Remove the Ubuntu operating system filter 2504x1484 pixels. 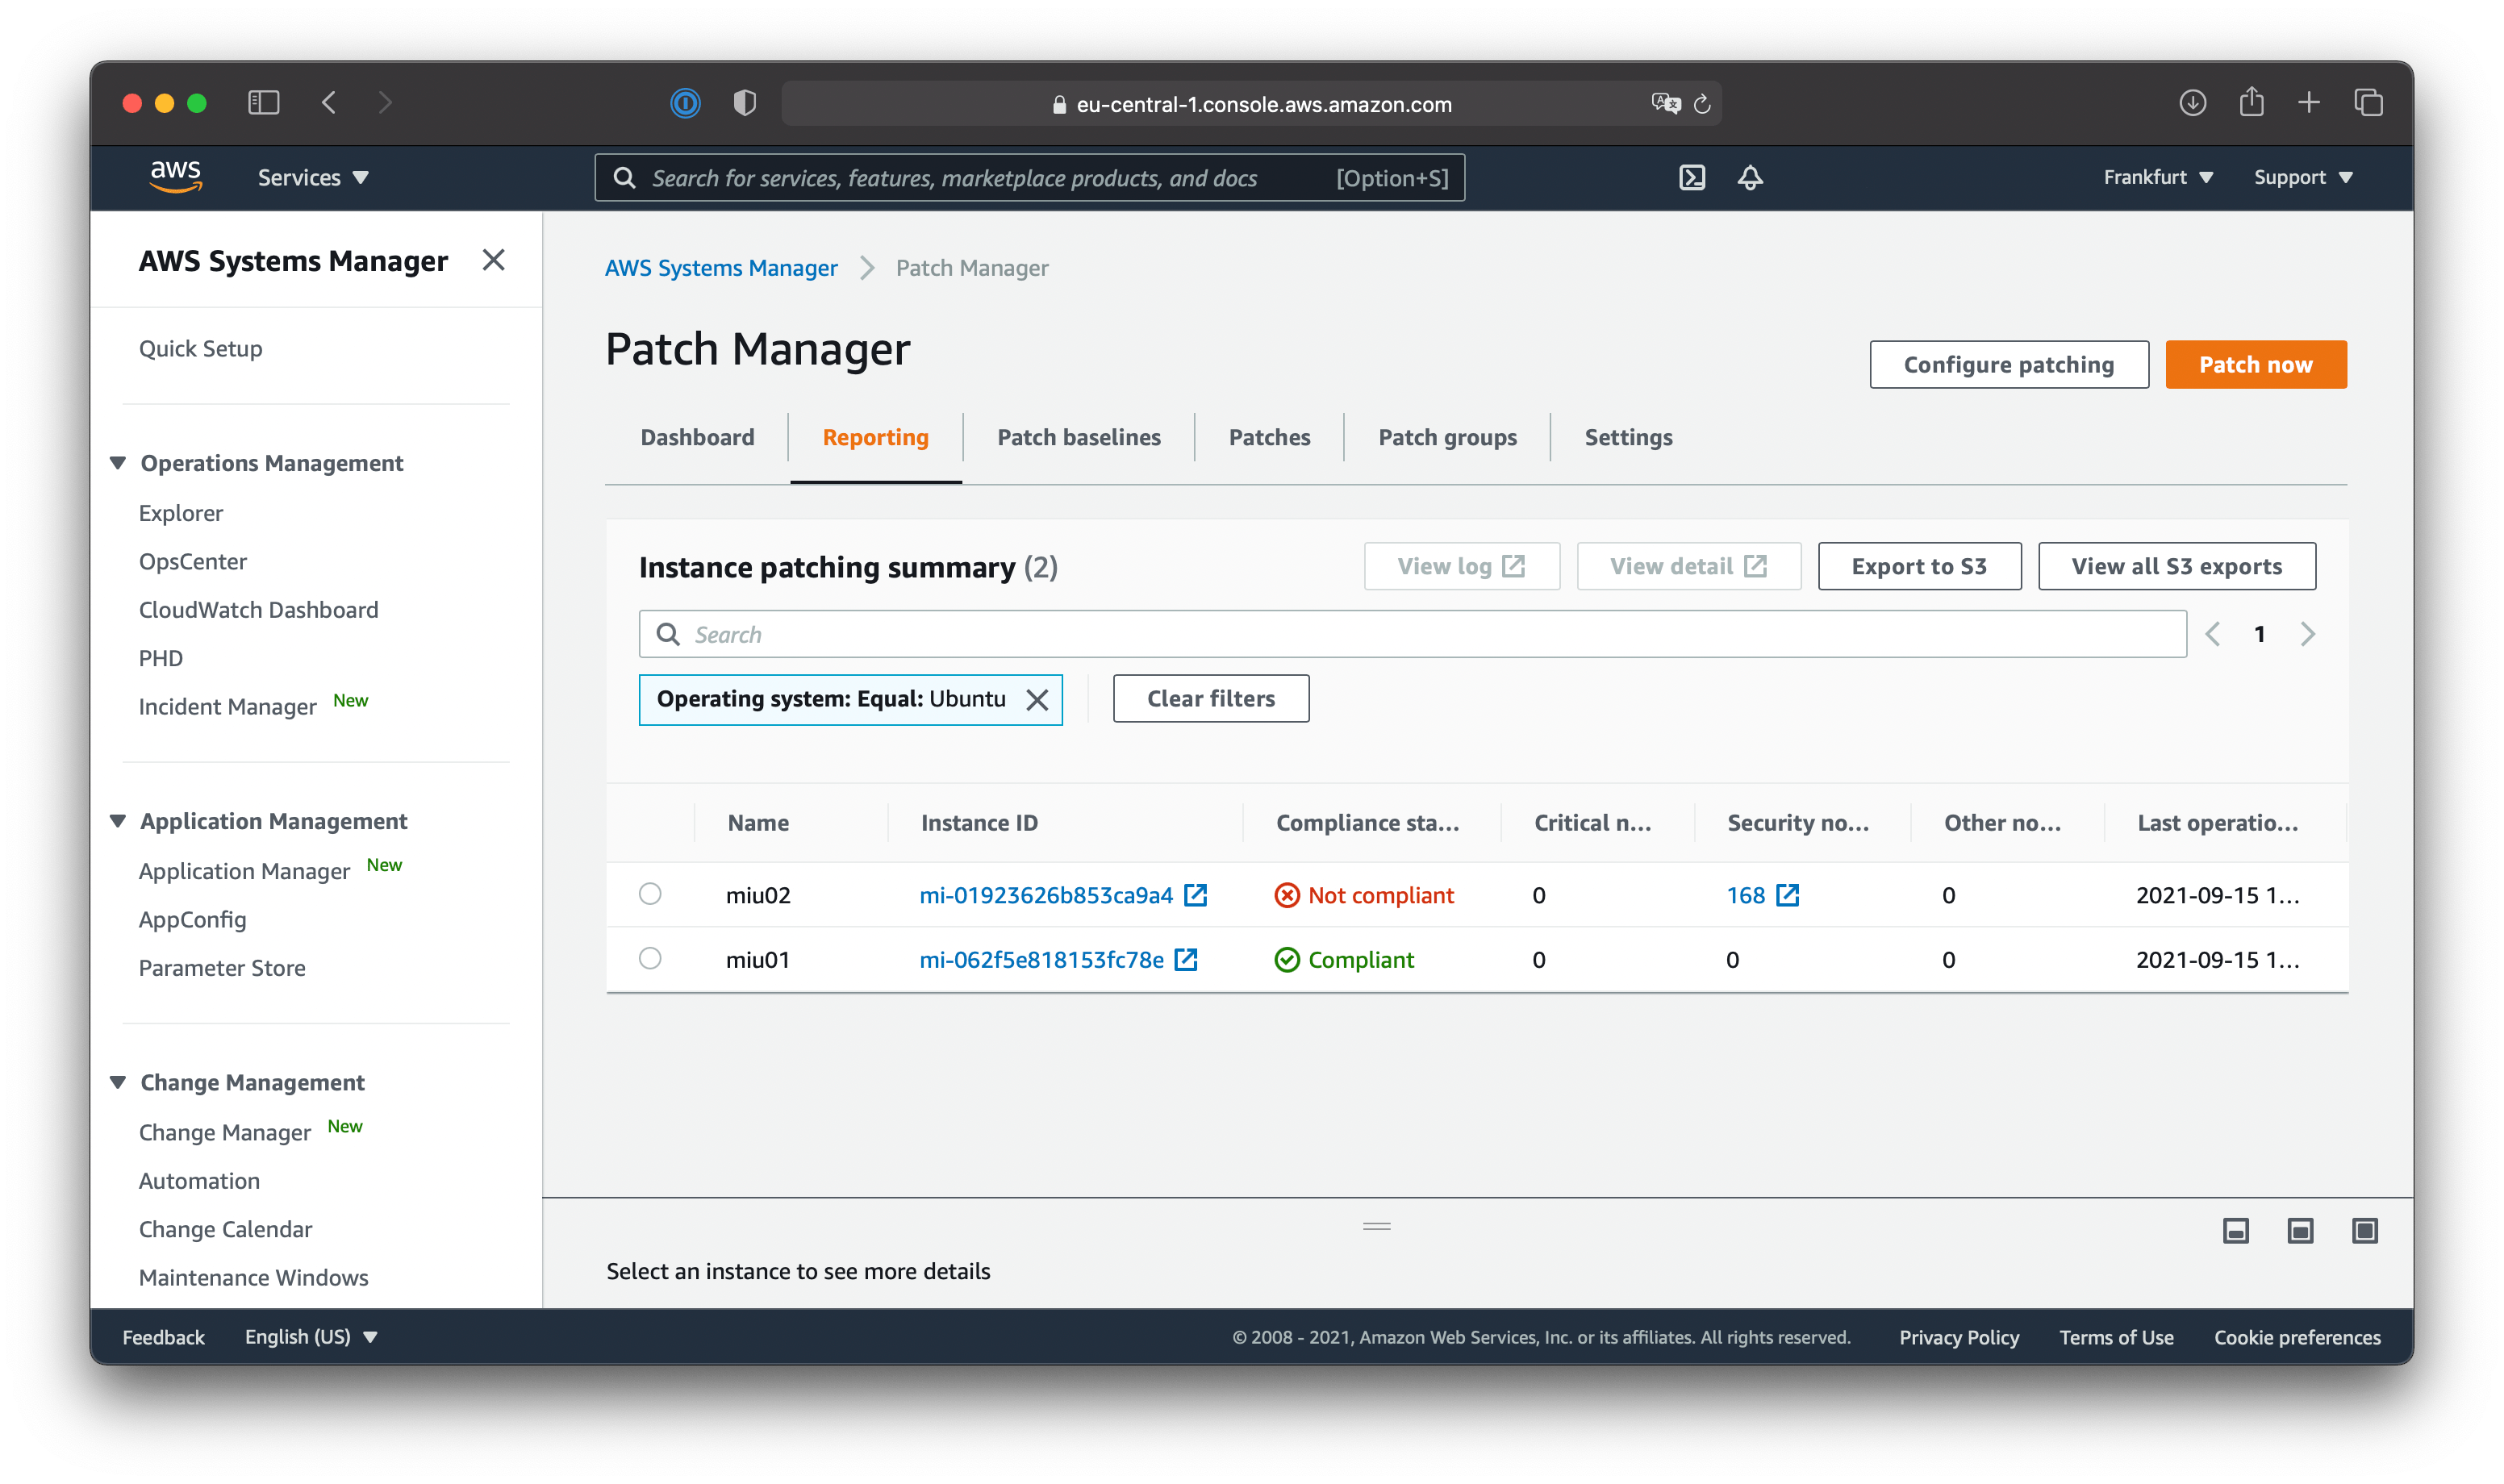tap(1038, 699)
